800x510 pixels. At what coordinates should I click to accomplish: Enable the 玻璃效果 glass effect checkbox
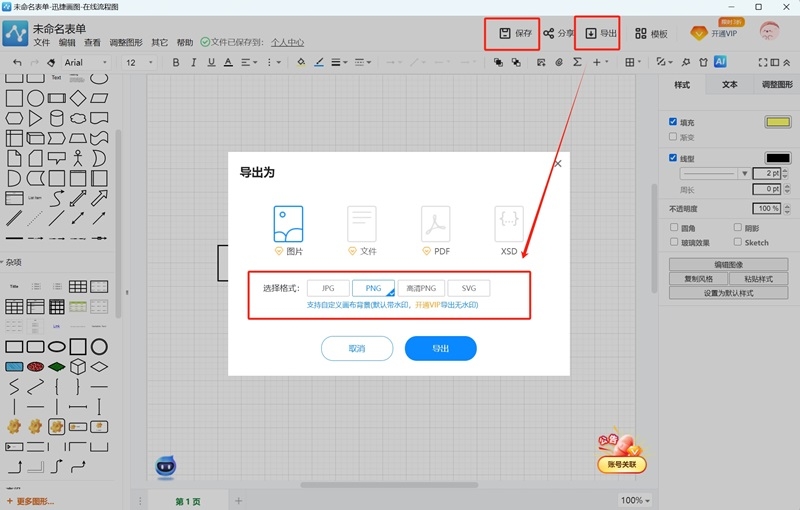click(x=674, y=242)
